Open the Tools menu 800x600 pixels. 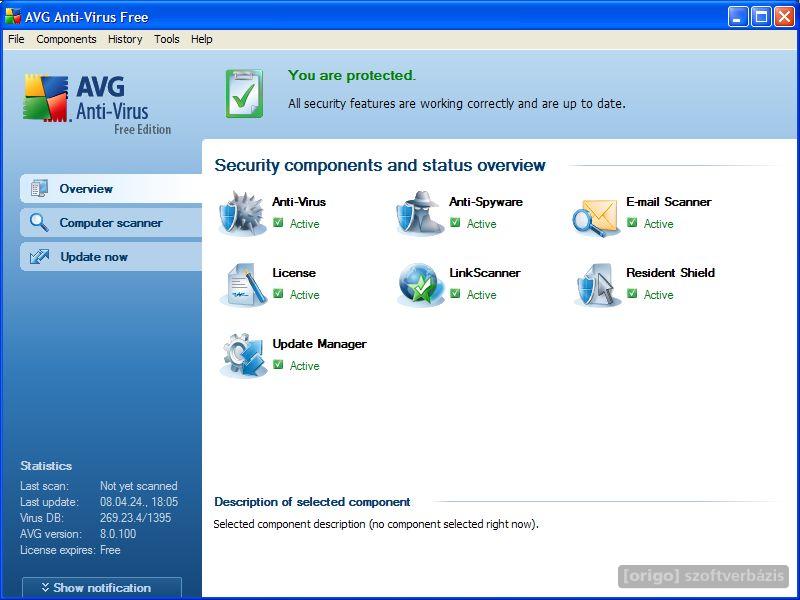[x=167, y=39]
